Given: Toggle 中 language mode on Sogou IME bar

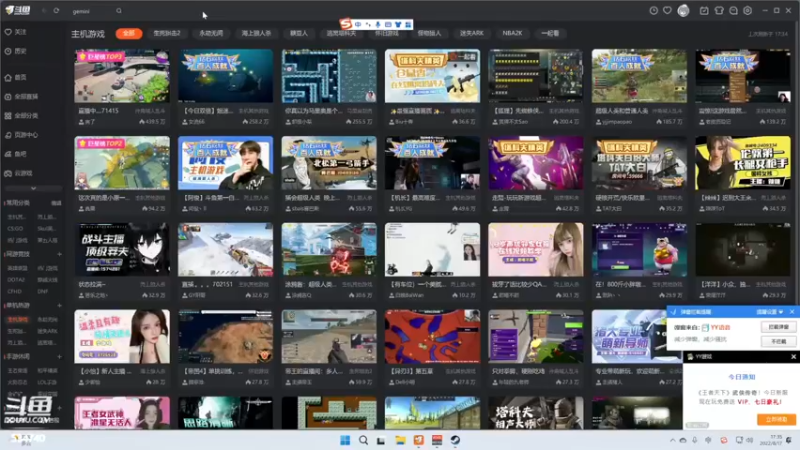Looking at the screenshot, I should 358,24.
